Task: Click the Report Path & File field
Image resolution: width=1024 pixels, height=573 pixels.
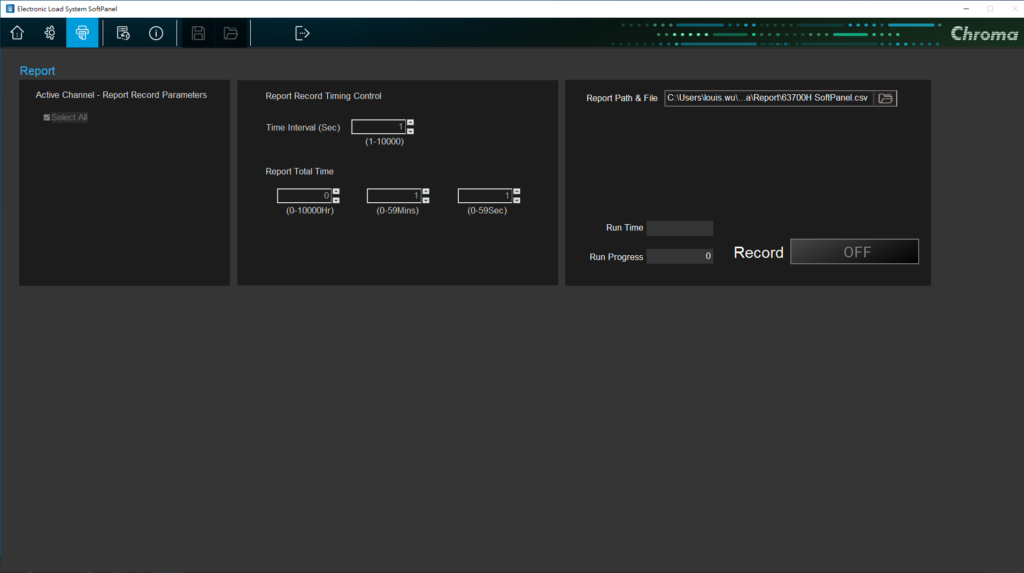Action: [769, 98]
